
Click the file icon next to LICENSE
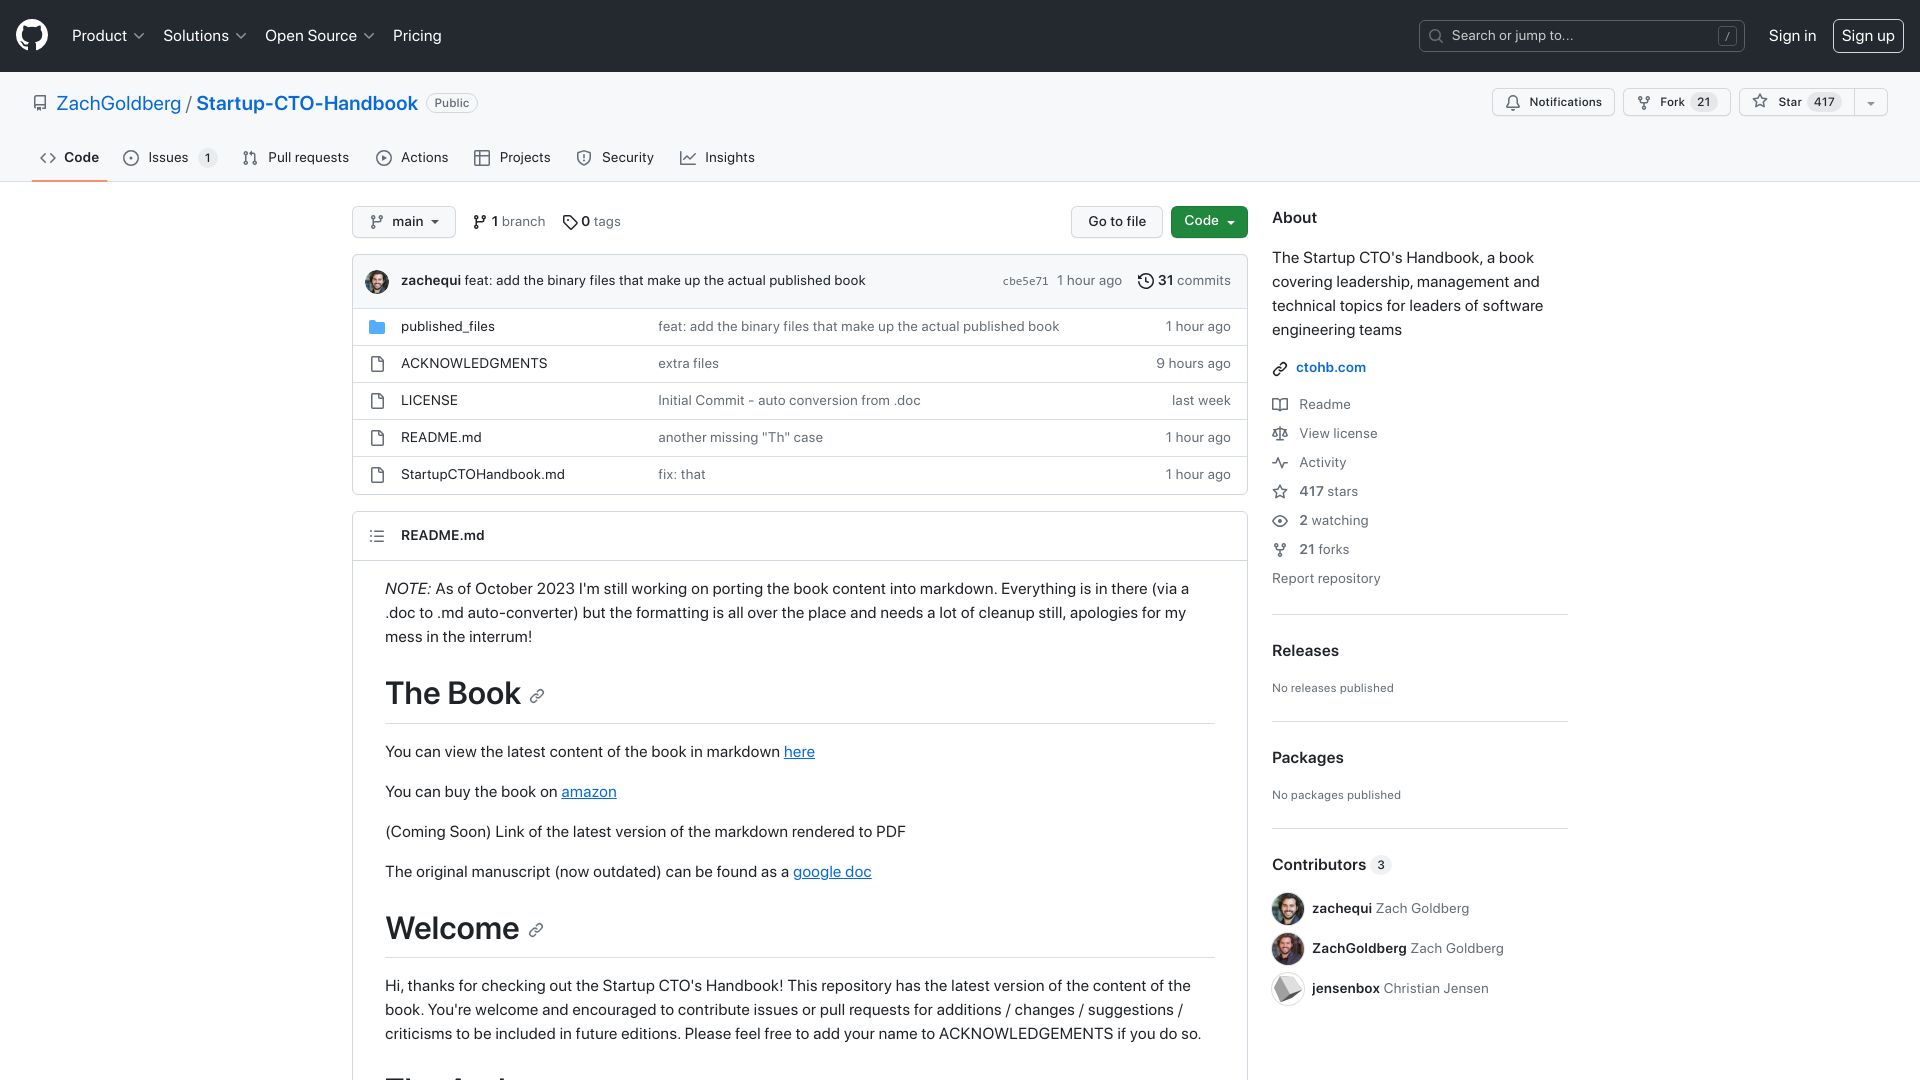point(377,401)
